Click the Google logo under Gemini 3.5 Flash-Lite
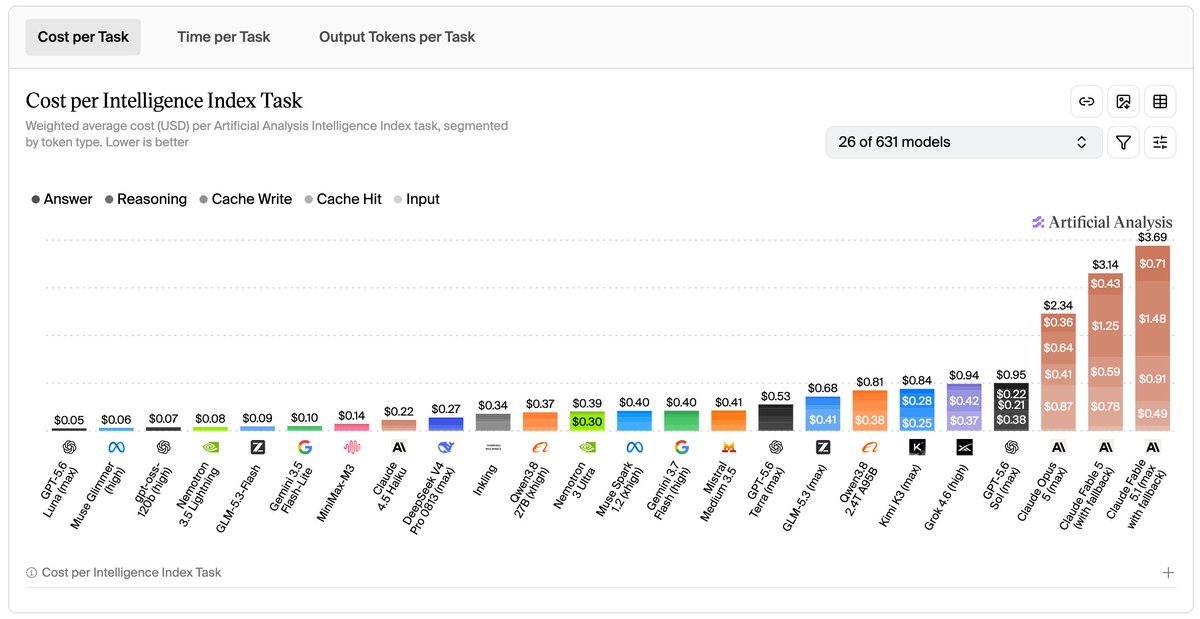Viewport: 1200px width, 619px height. [x=304, y=447]
